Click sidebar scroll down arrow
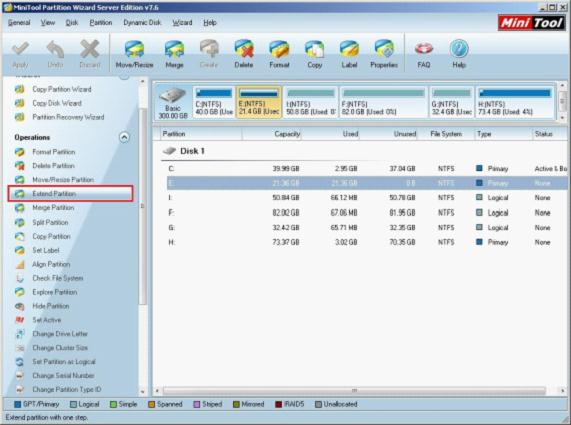The height and width of the screenshot is (425, 571). pyautogui.click(x=142, y=391)
